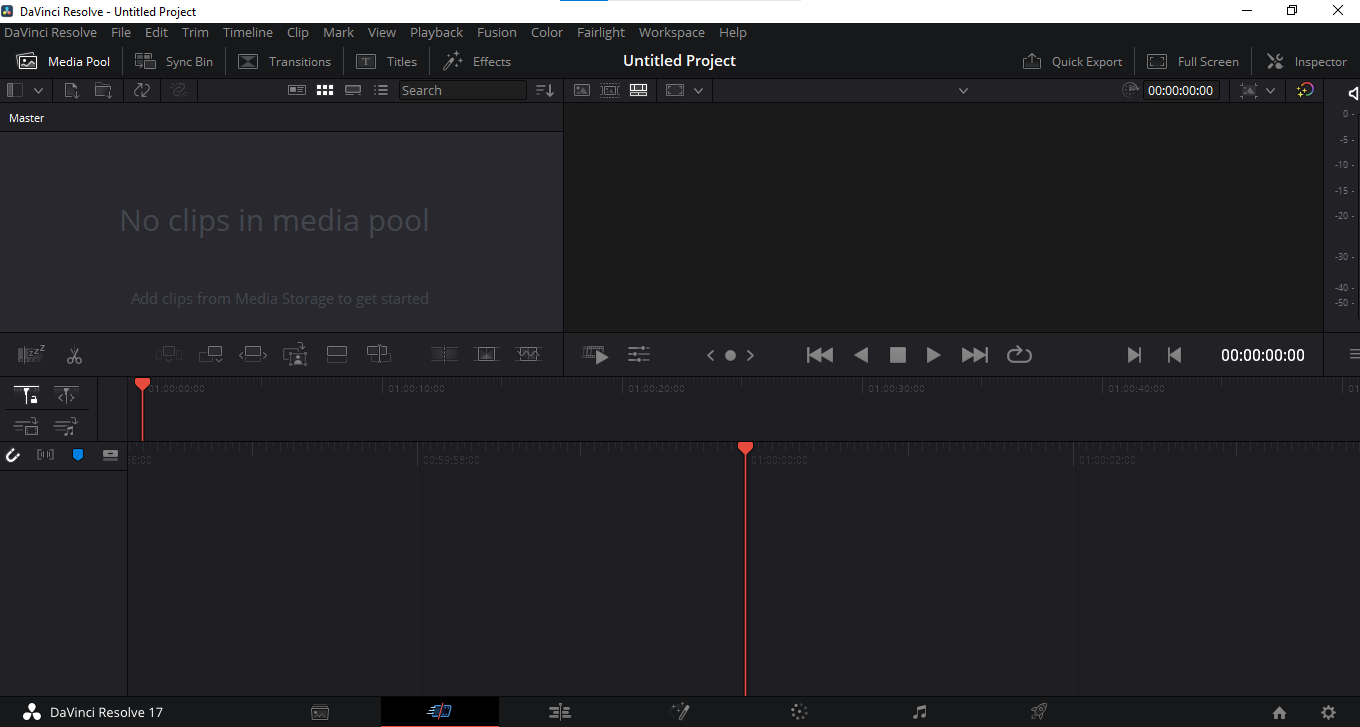
Task: Apply the Smooth Cut icon
Action: [x=528, y=354]
